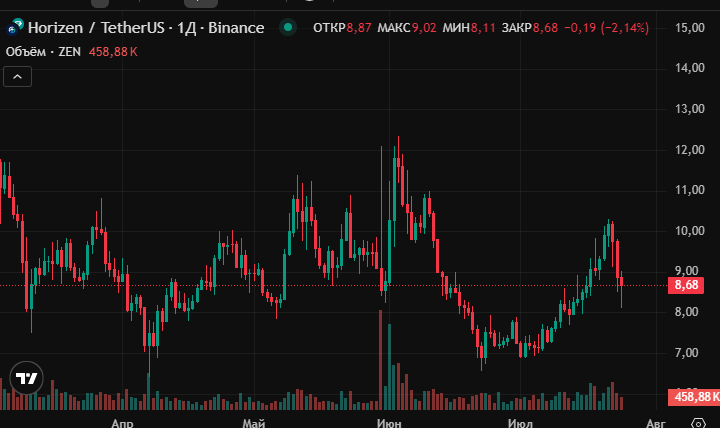This screenshot has width=720, height=428.
Task: Click the Май date axis label
Action: coord(254,423)
